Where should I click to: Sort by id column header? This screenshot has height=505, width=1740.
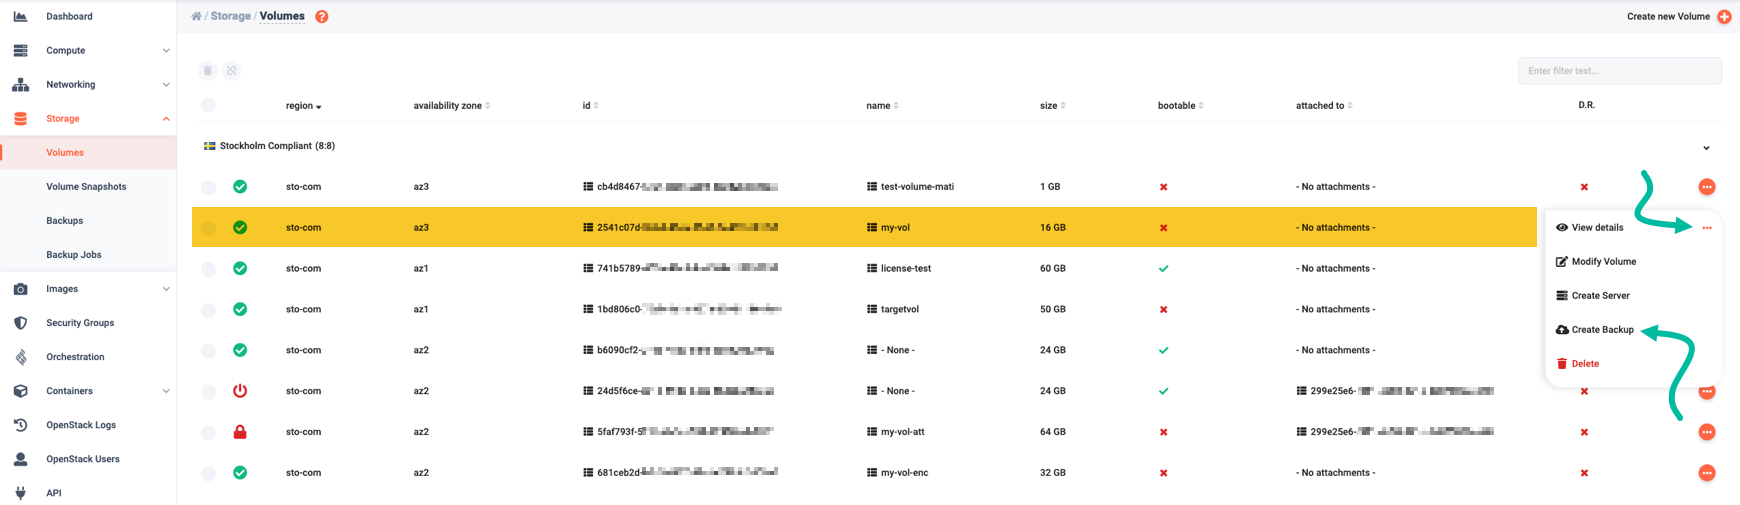point(590,106)
